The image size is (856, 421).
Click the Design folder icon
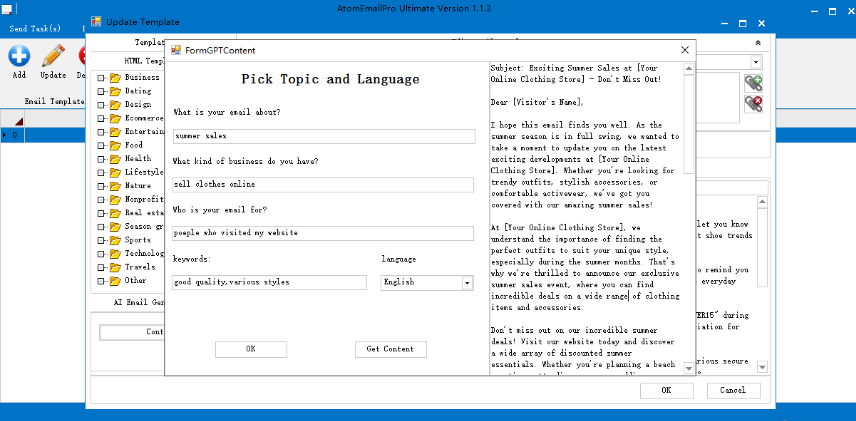tap(115, 104)
